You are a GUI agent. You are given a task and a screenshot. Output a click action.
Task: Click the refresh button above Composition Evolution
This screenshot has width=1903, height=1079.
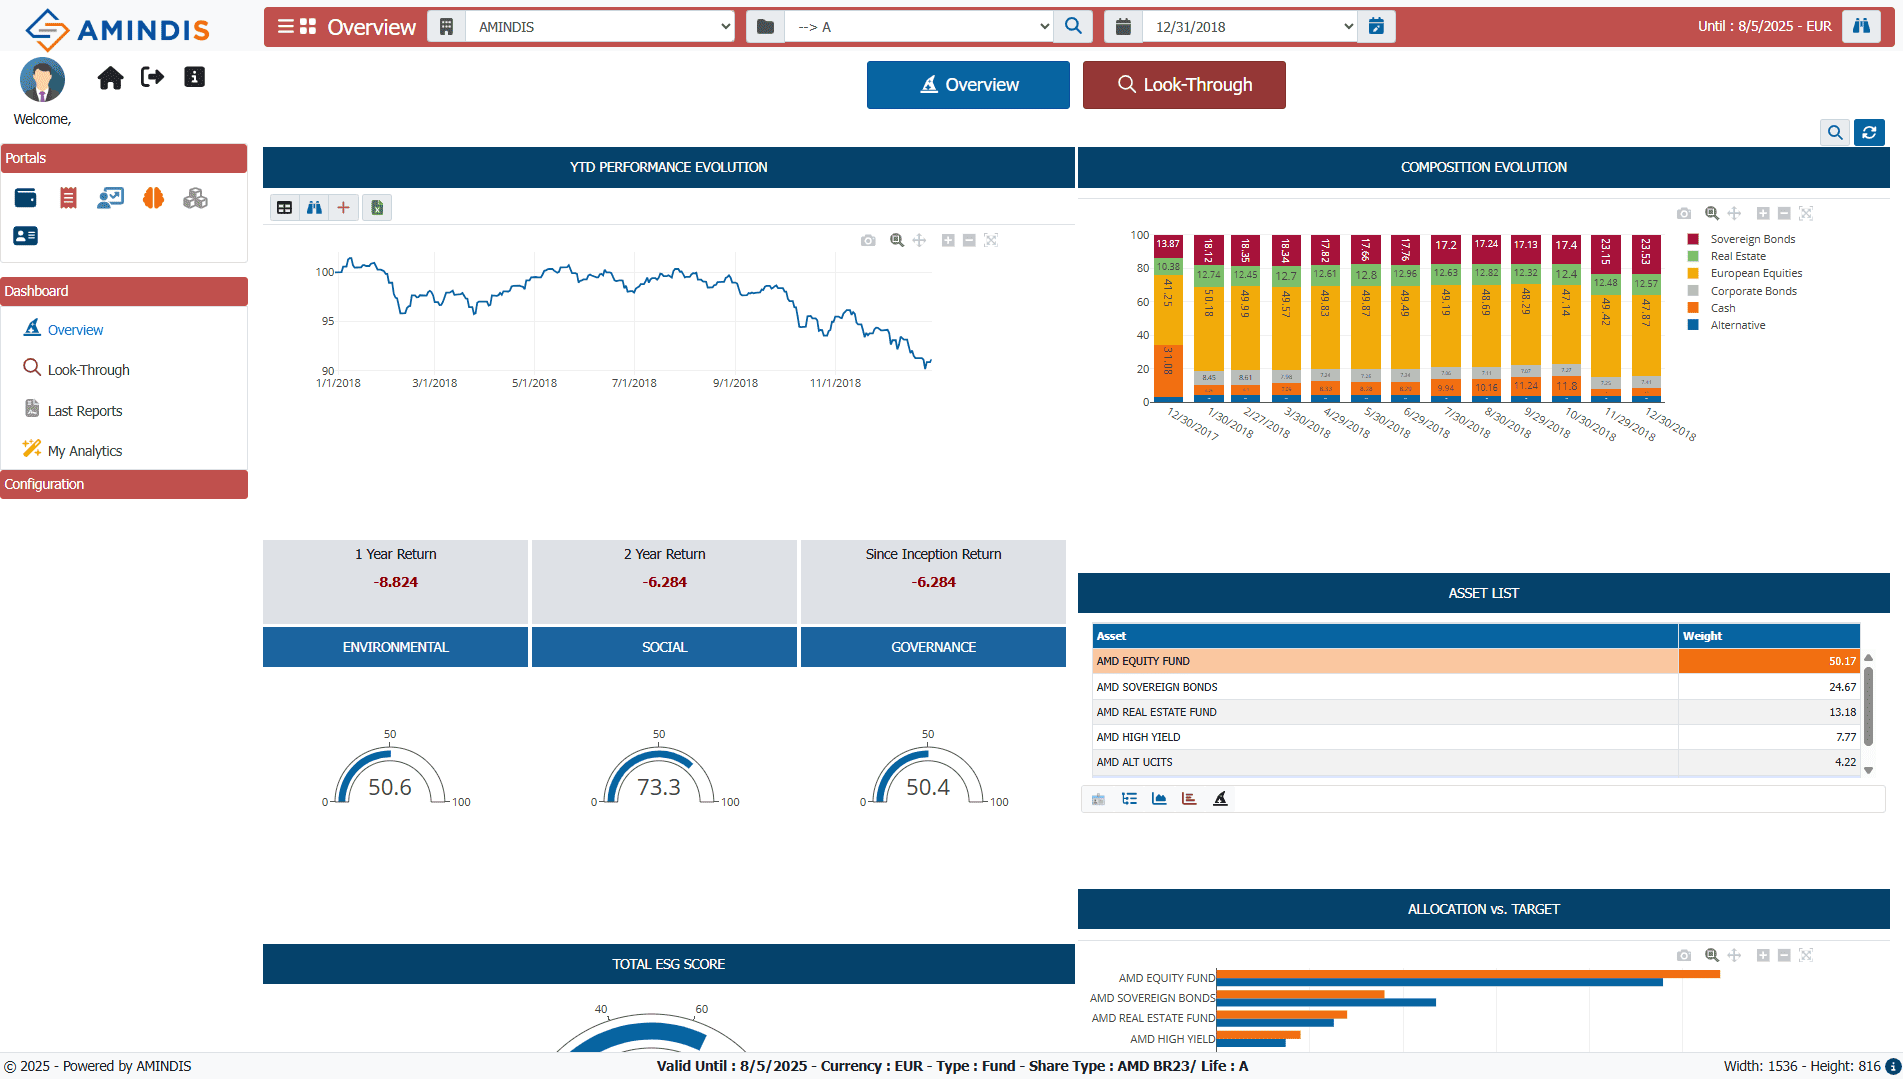1869,132
